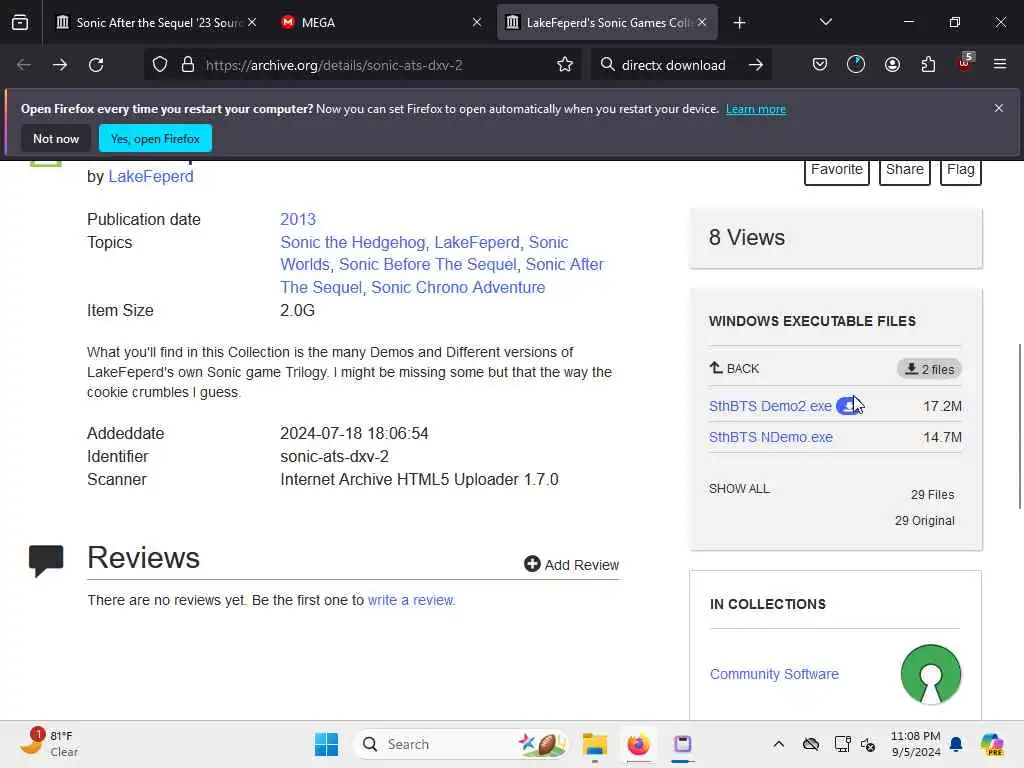
Task: Close the MEGA tab
Action: tap(477, 22)
